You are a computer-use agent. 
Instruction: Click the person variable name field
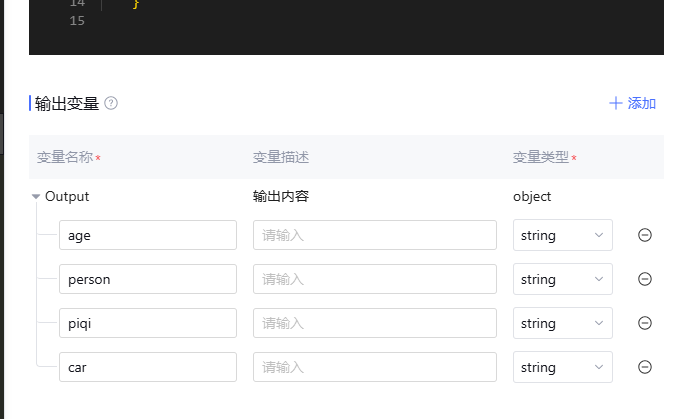(147, 279)
